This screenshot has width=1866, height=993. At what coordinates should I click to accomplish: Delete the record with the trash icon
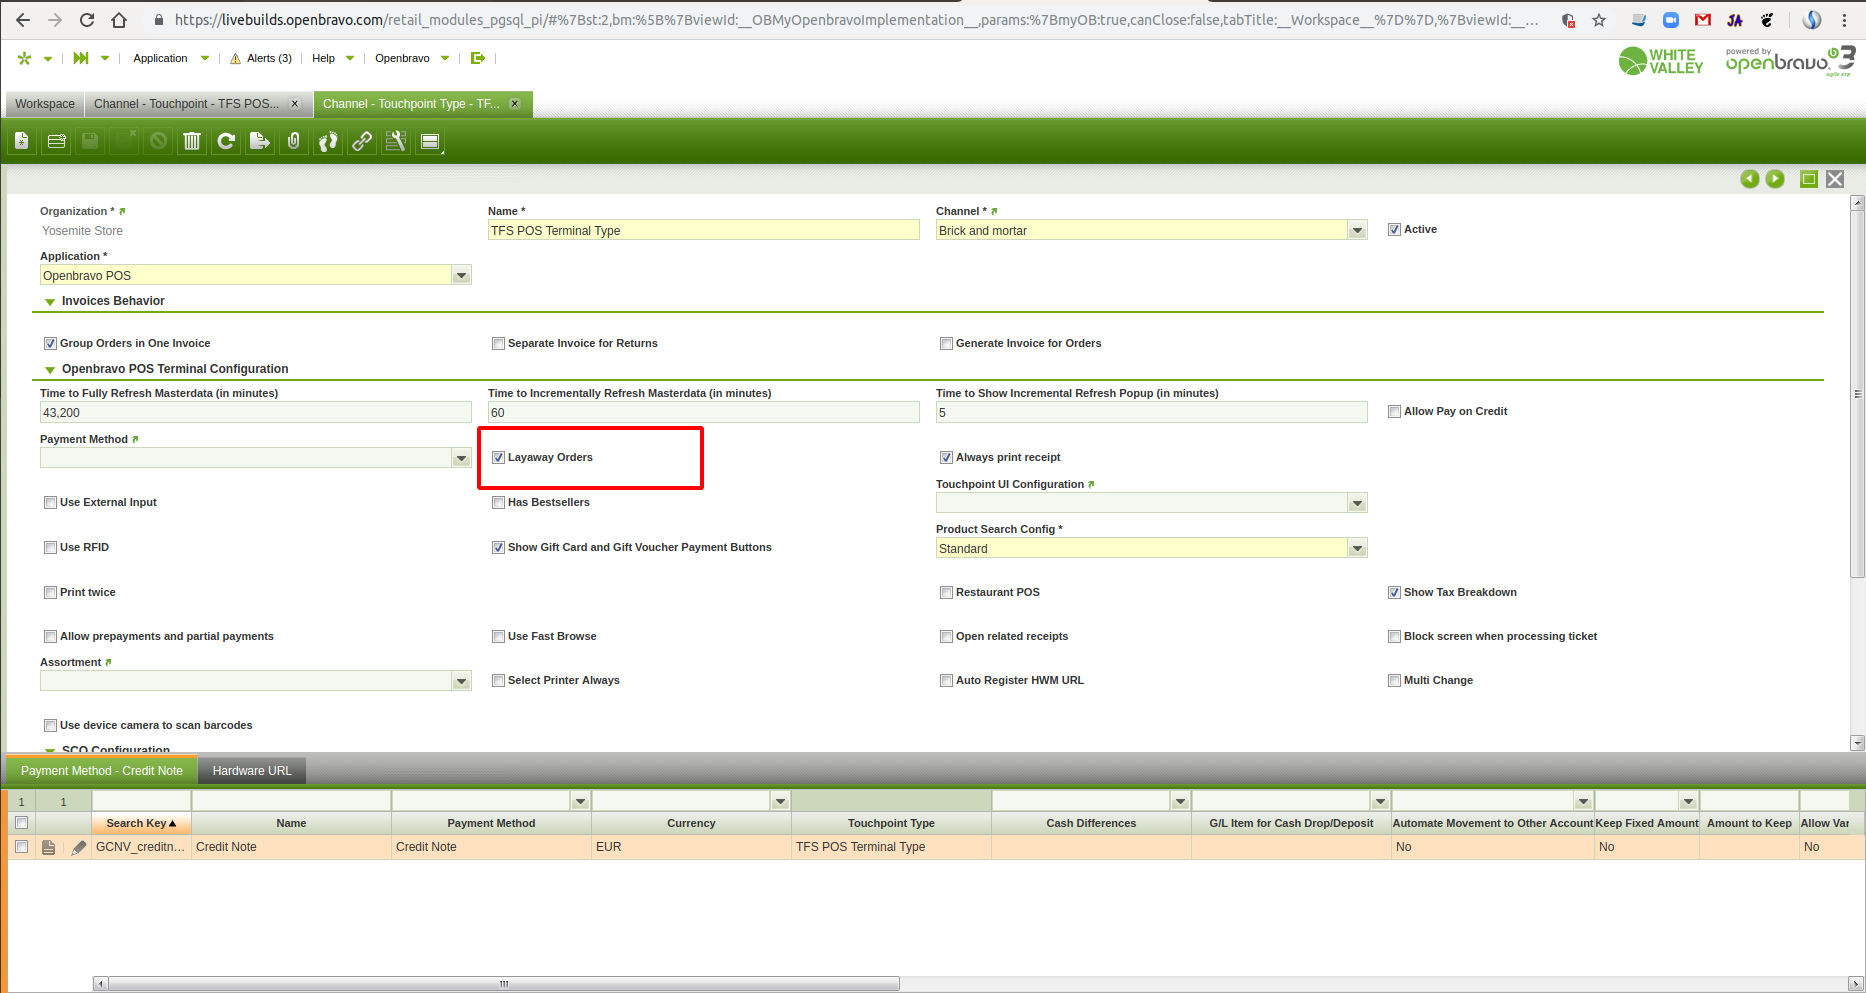click(192, 142)
